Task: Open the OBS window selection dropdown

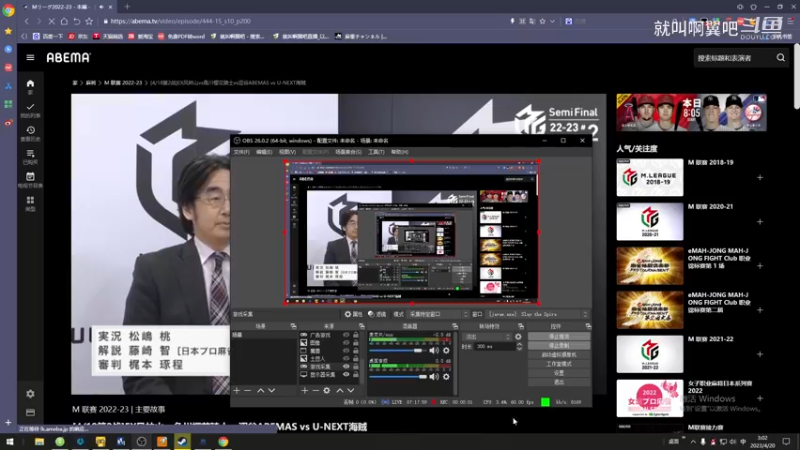Action: (538, 314)
